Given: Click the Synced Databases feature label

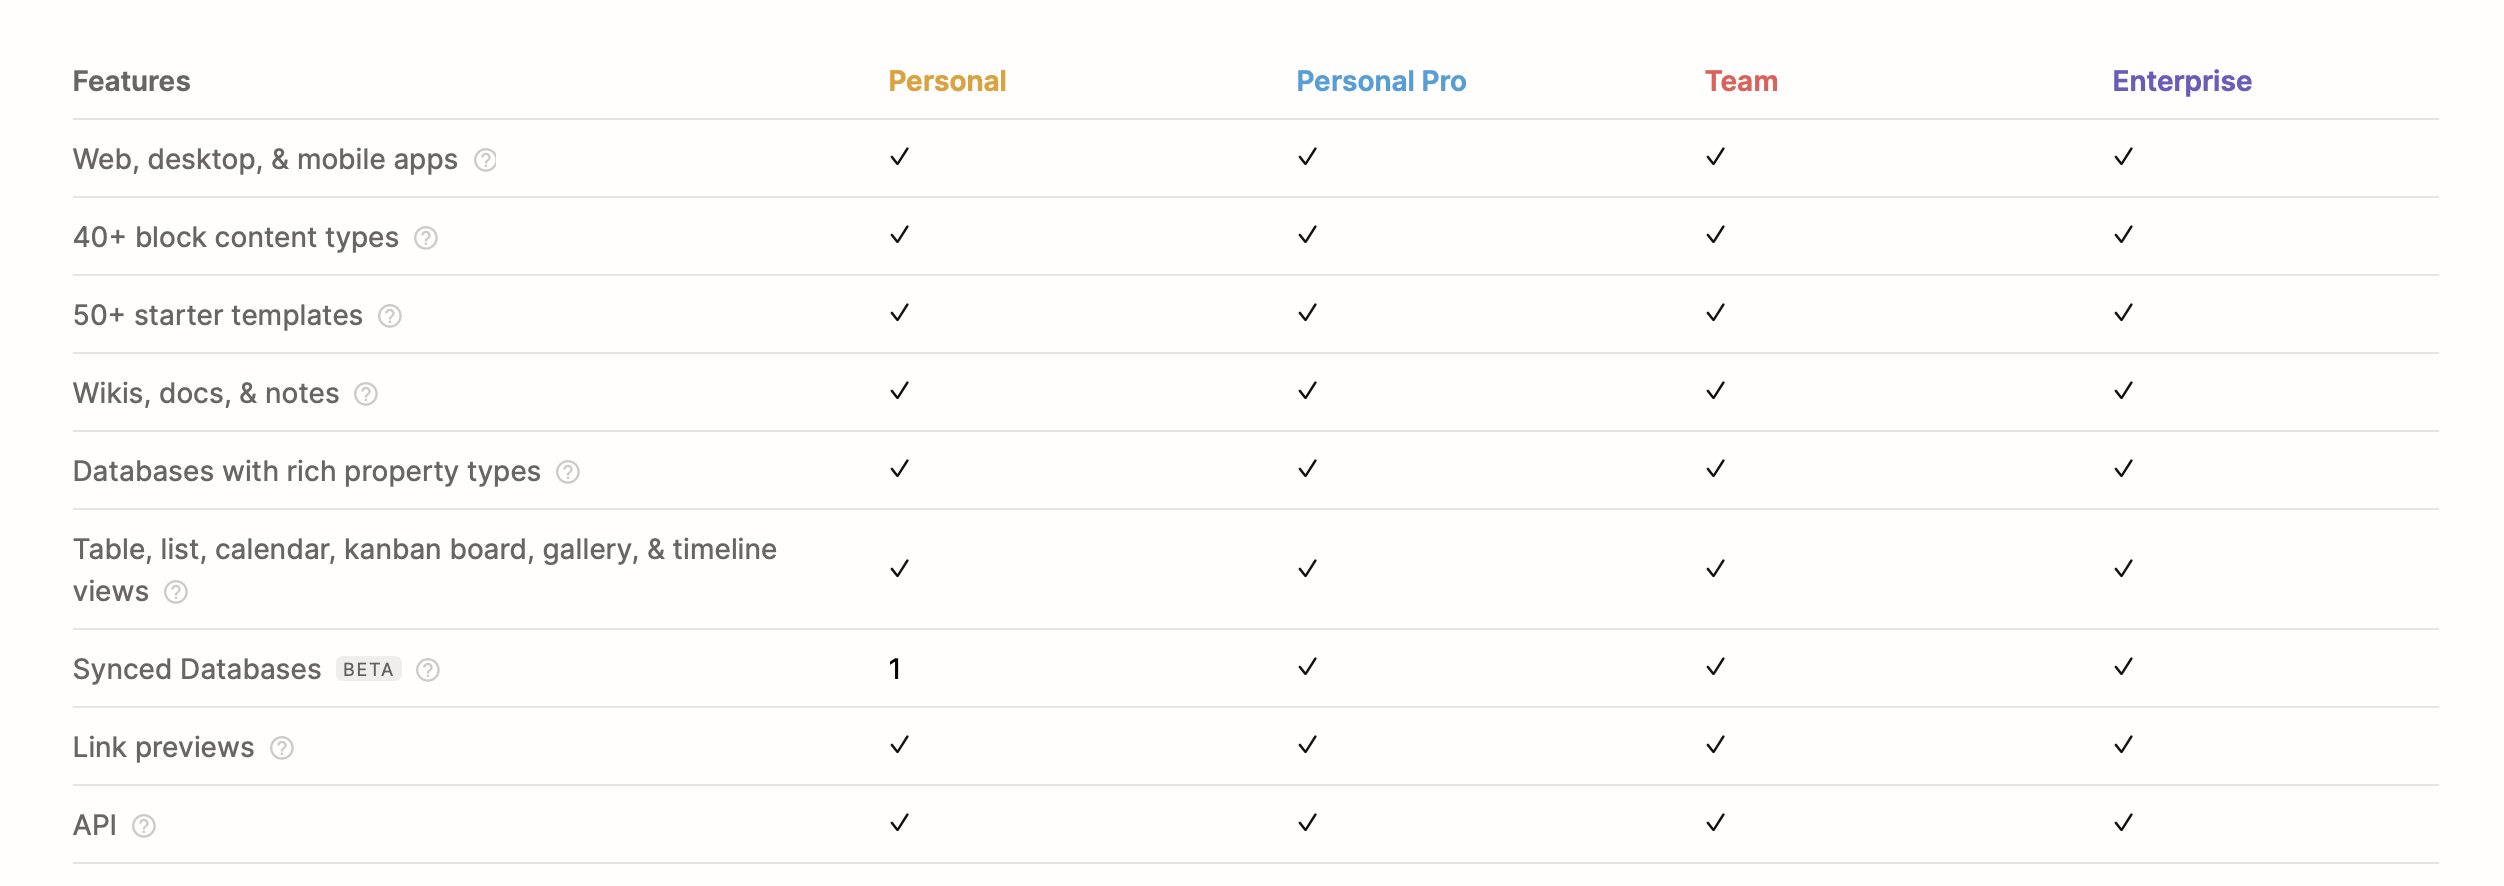Looking at the screenshot, I should point(197,669).
